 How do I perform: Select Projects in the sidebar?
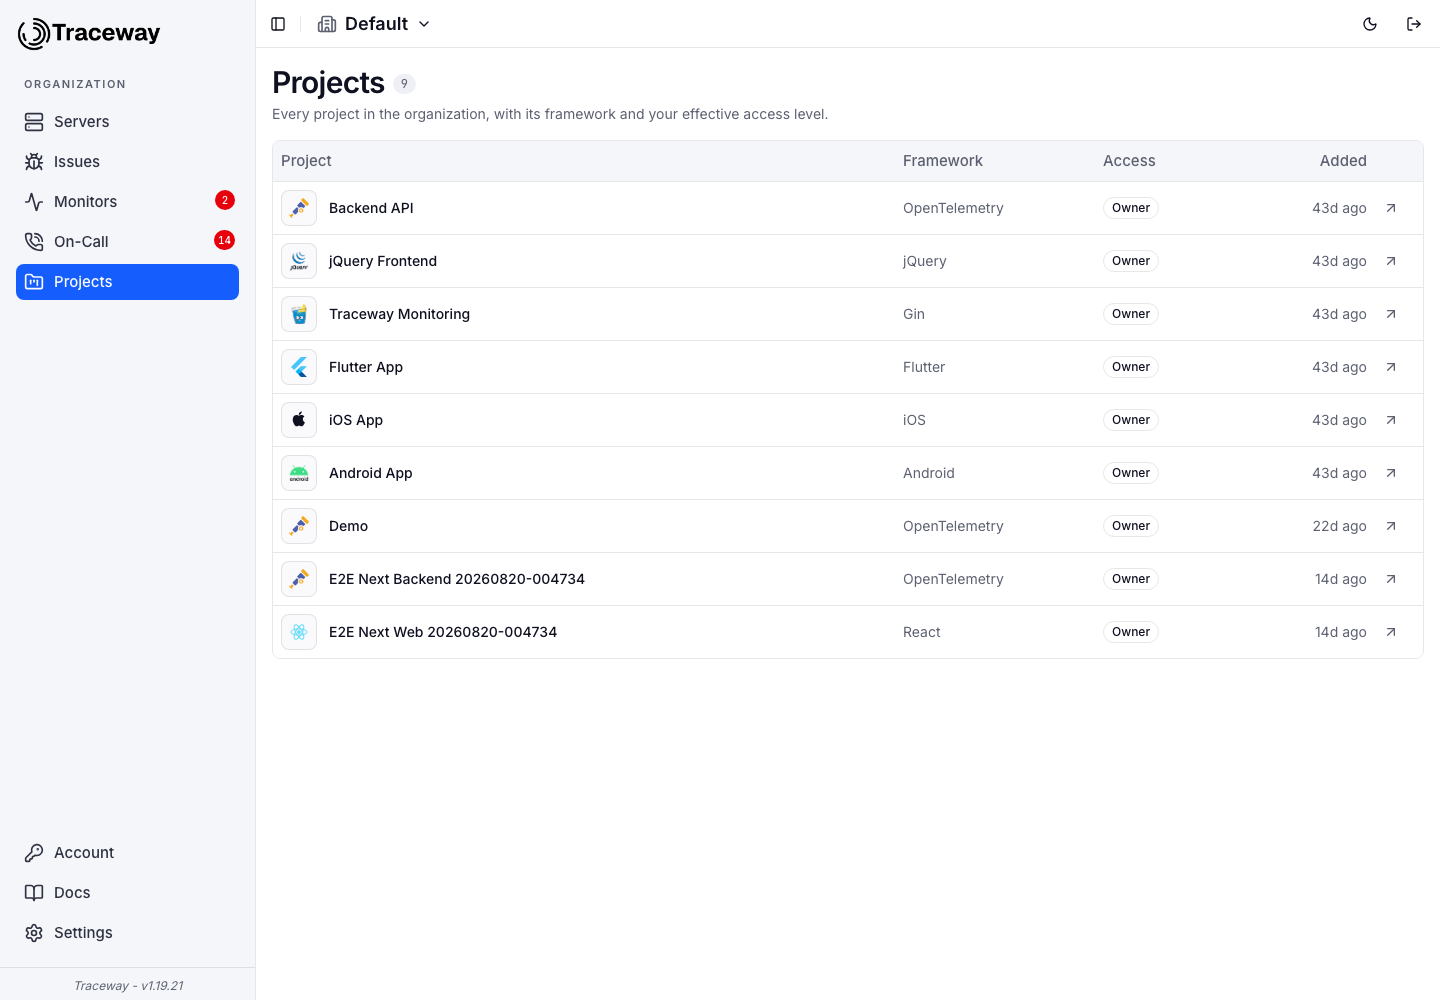click(127, 282)
